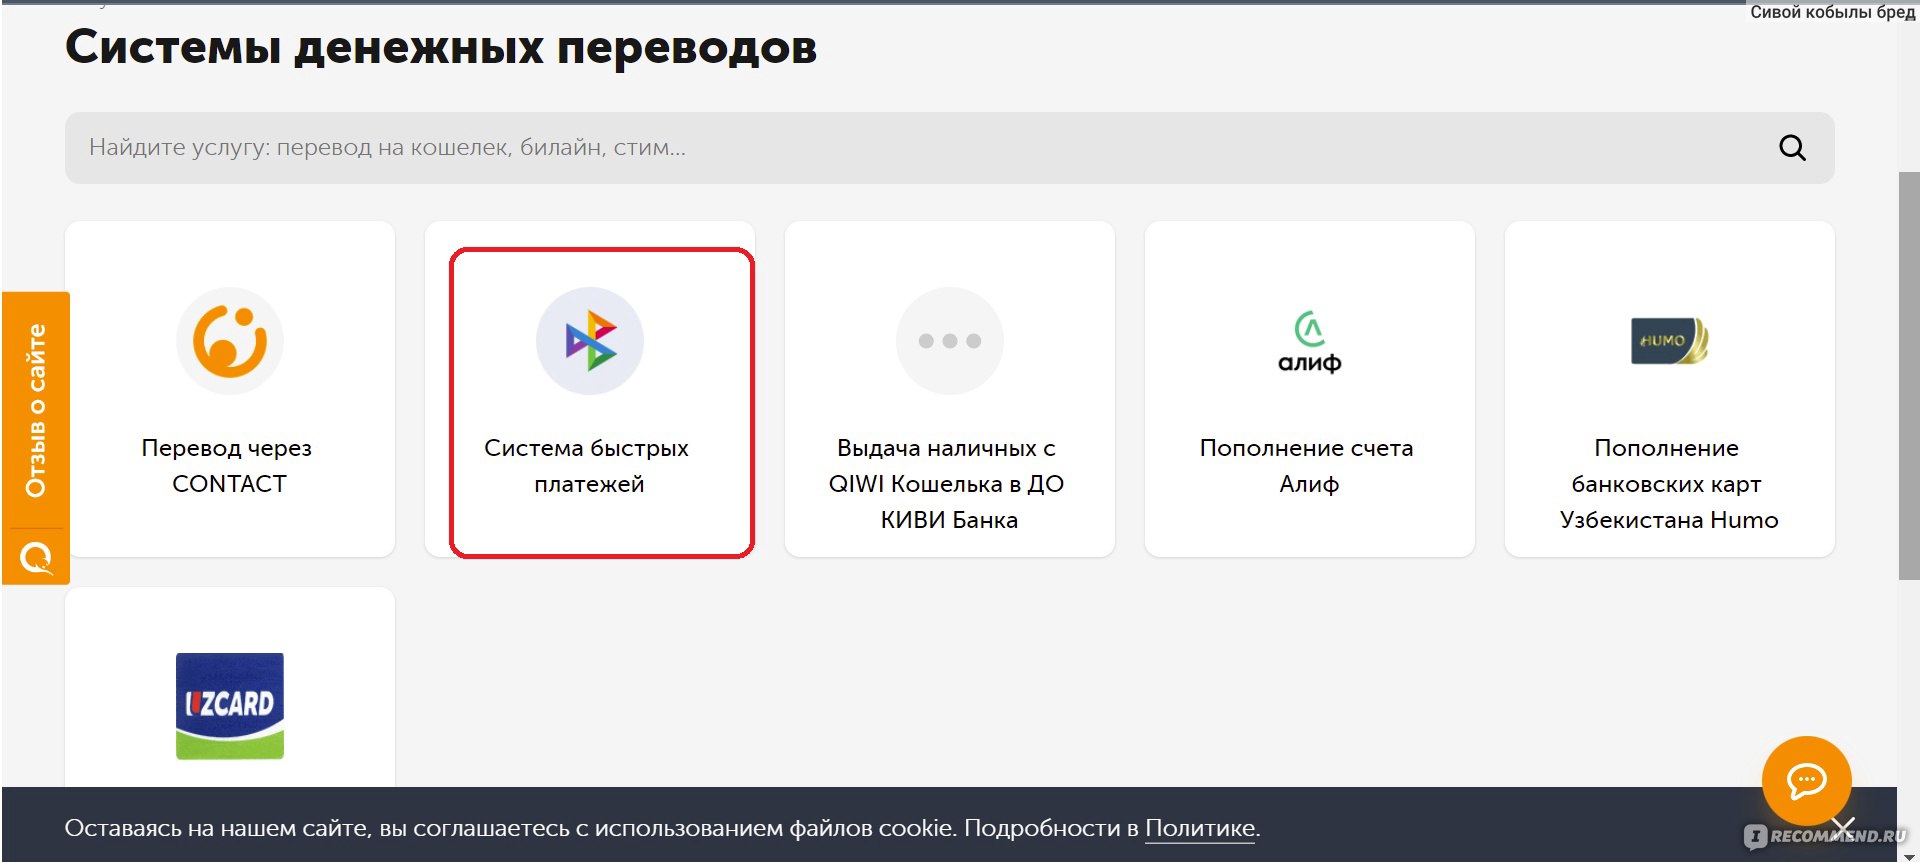Open the orange chat bubble button
1920x862 pixels.
click(1807, 781)
